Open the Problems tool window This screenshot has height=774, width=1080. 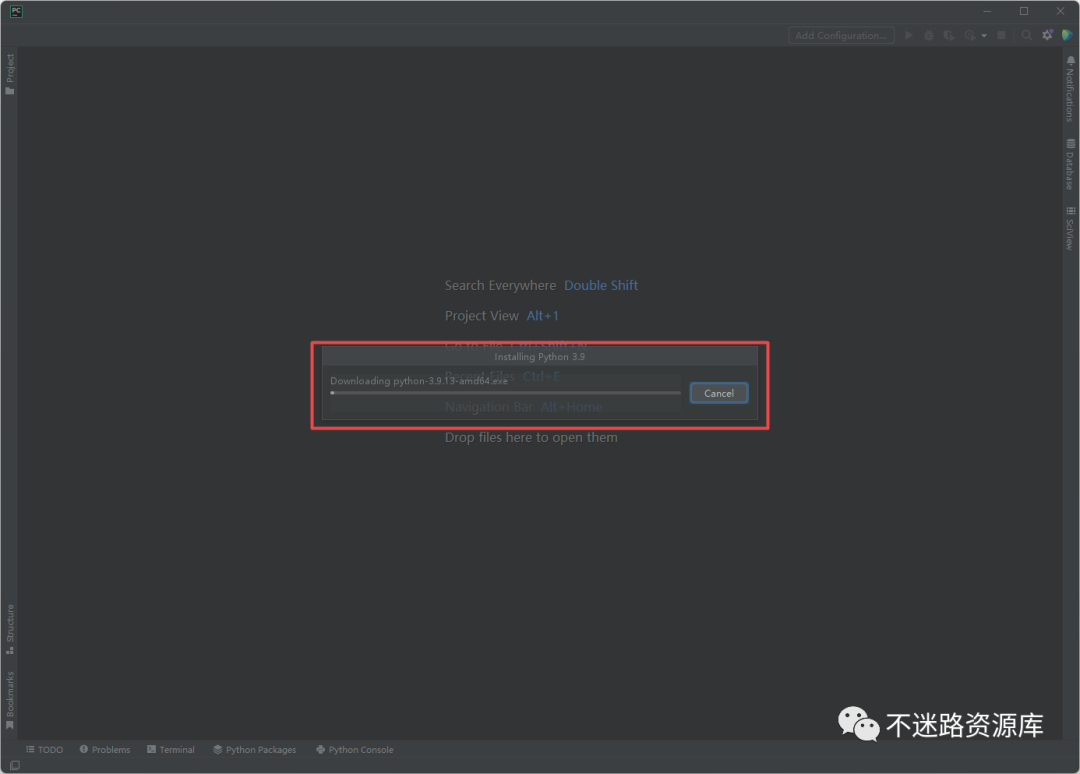tap(105, 749)
